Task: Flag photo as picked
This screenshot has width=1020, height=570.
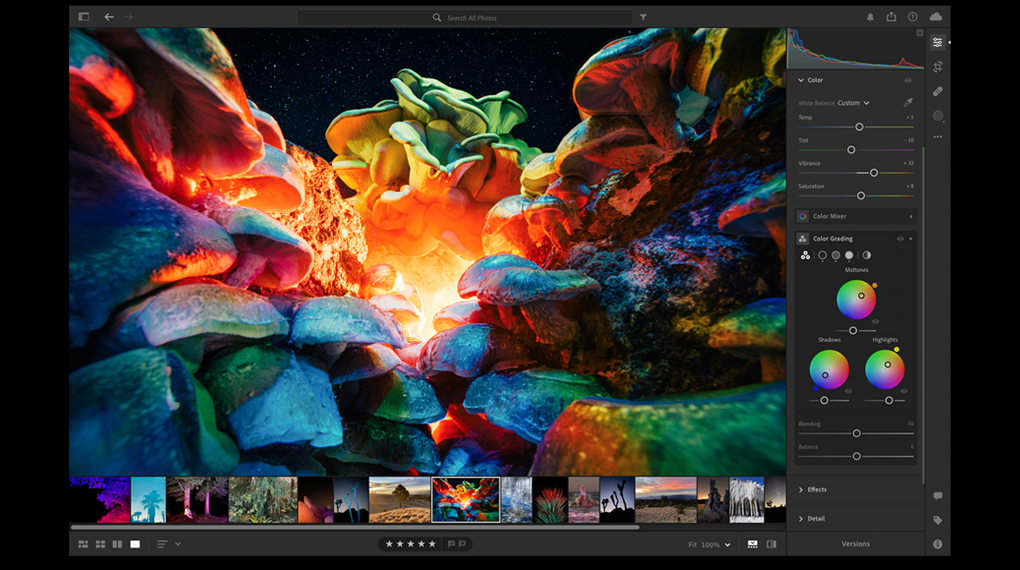Action: 451,544
